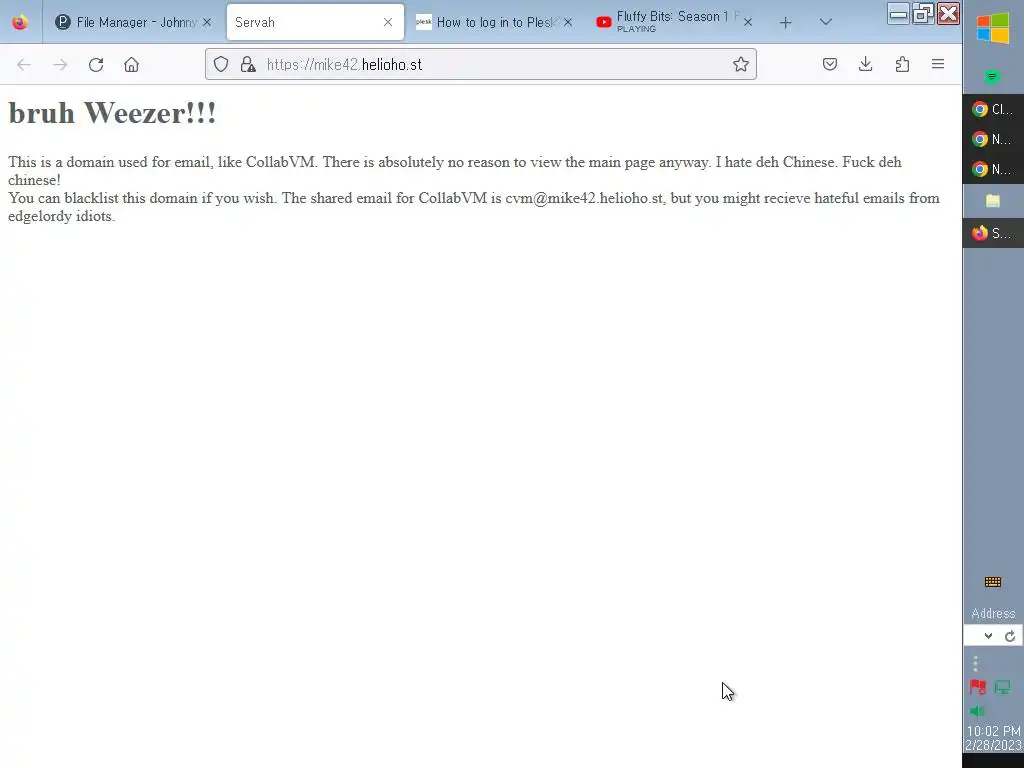Open red flag security tray icon
This screenshot has width=1024, height=768.
point(978,687)
